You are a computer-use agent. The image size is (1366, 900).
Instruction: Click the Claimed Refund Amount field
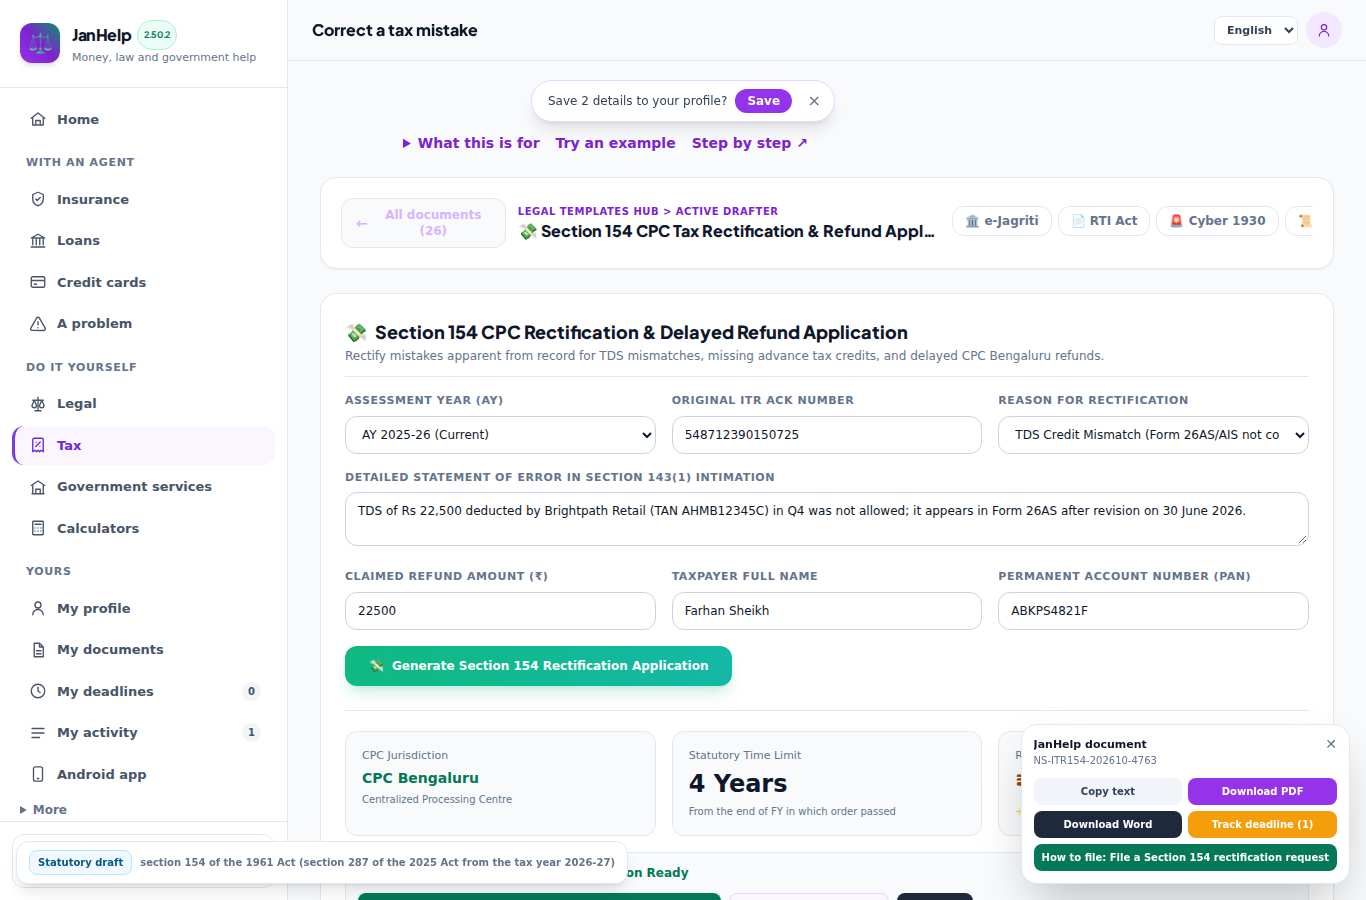[x=500, y=611]
